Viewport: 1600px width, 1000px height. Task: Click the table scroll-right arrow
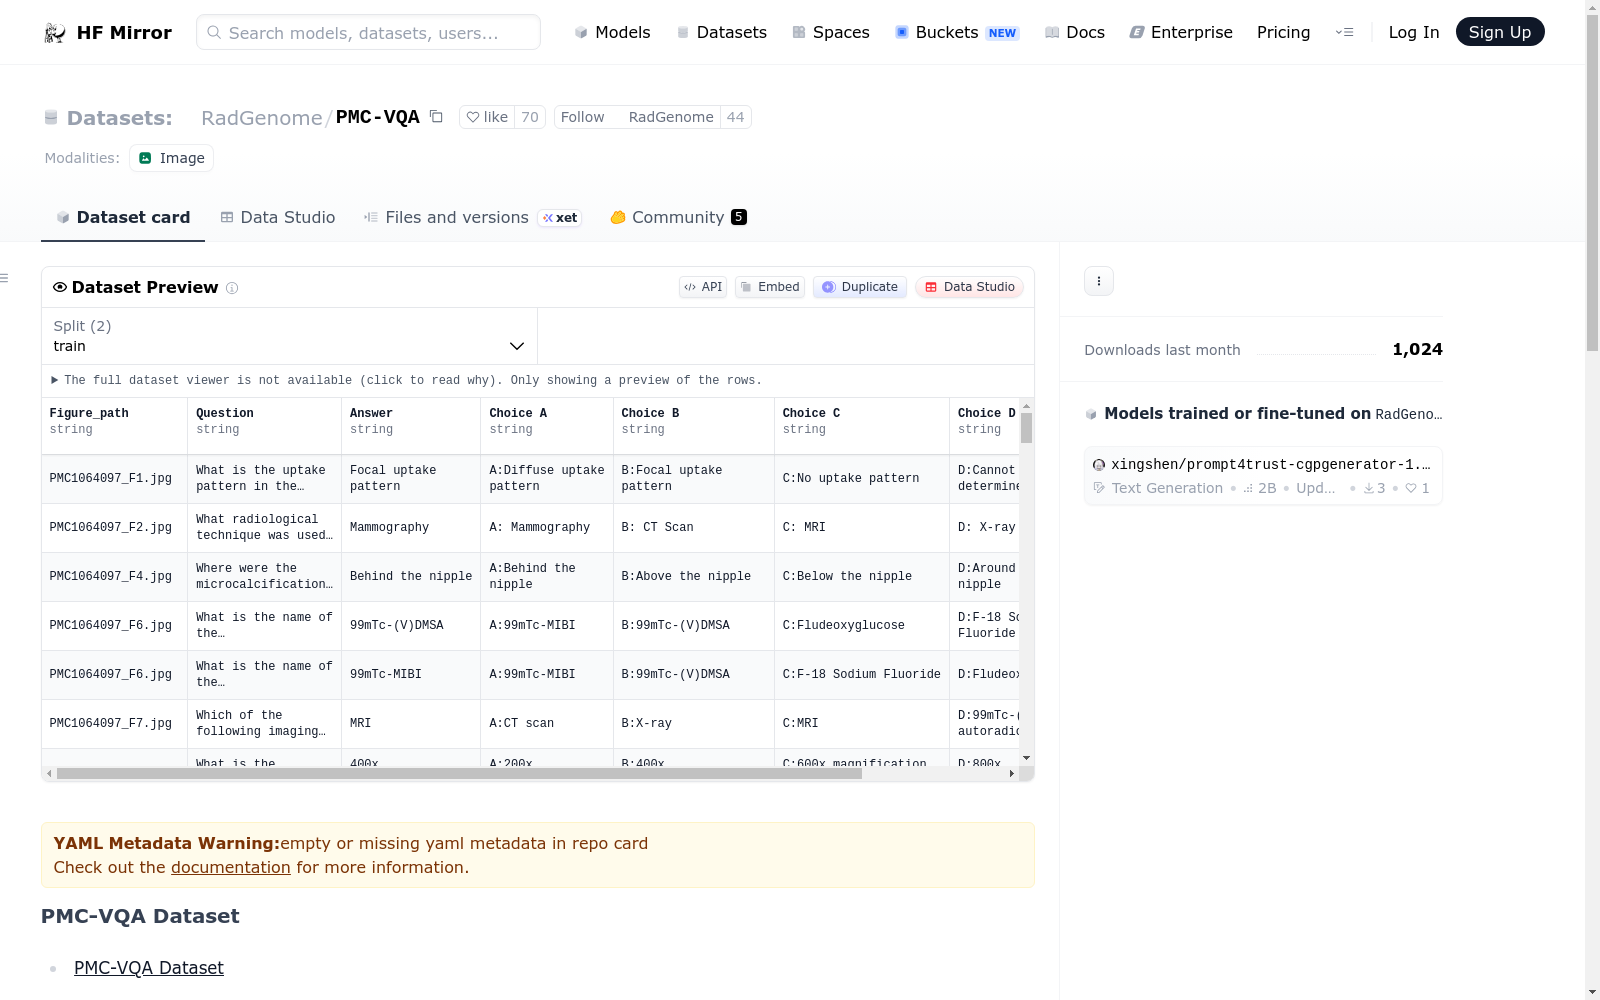(1012, 774)
